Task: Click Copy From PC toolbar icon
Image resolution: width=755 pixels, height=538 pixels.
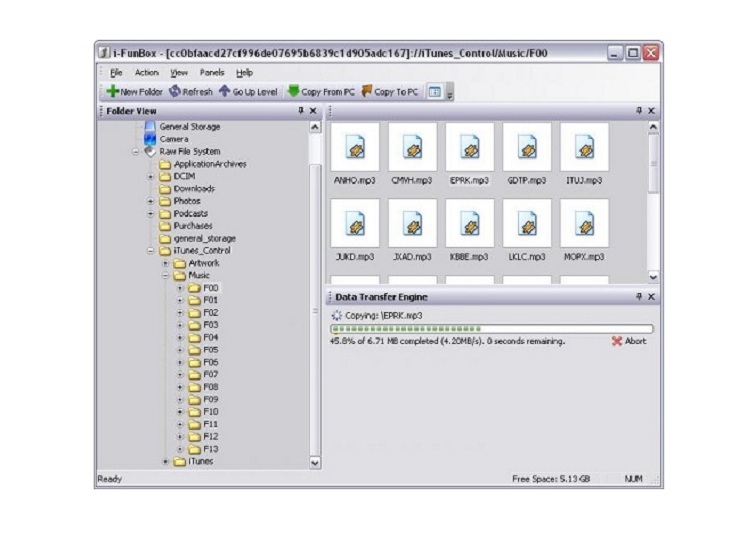Action: coord(293,92)
